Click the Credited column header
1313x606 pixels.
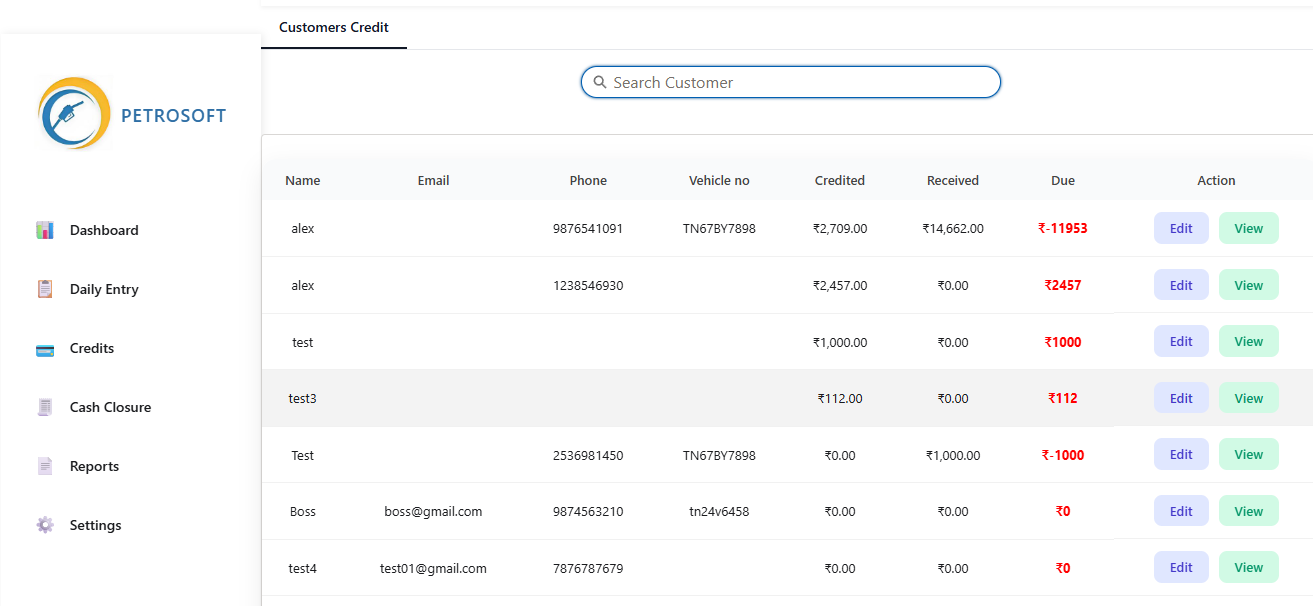pos(840,181)
